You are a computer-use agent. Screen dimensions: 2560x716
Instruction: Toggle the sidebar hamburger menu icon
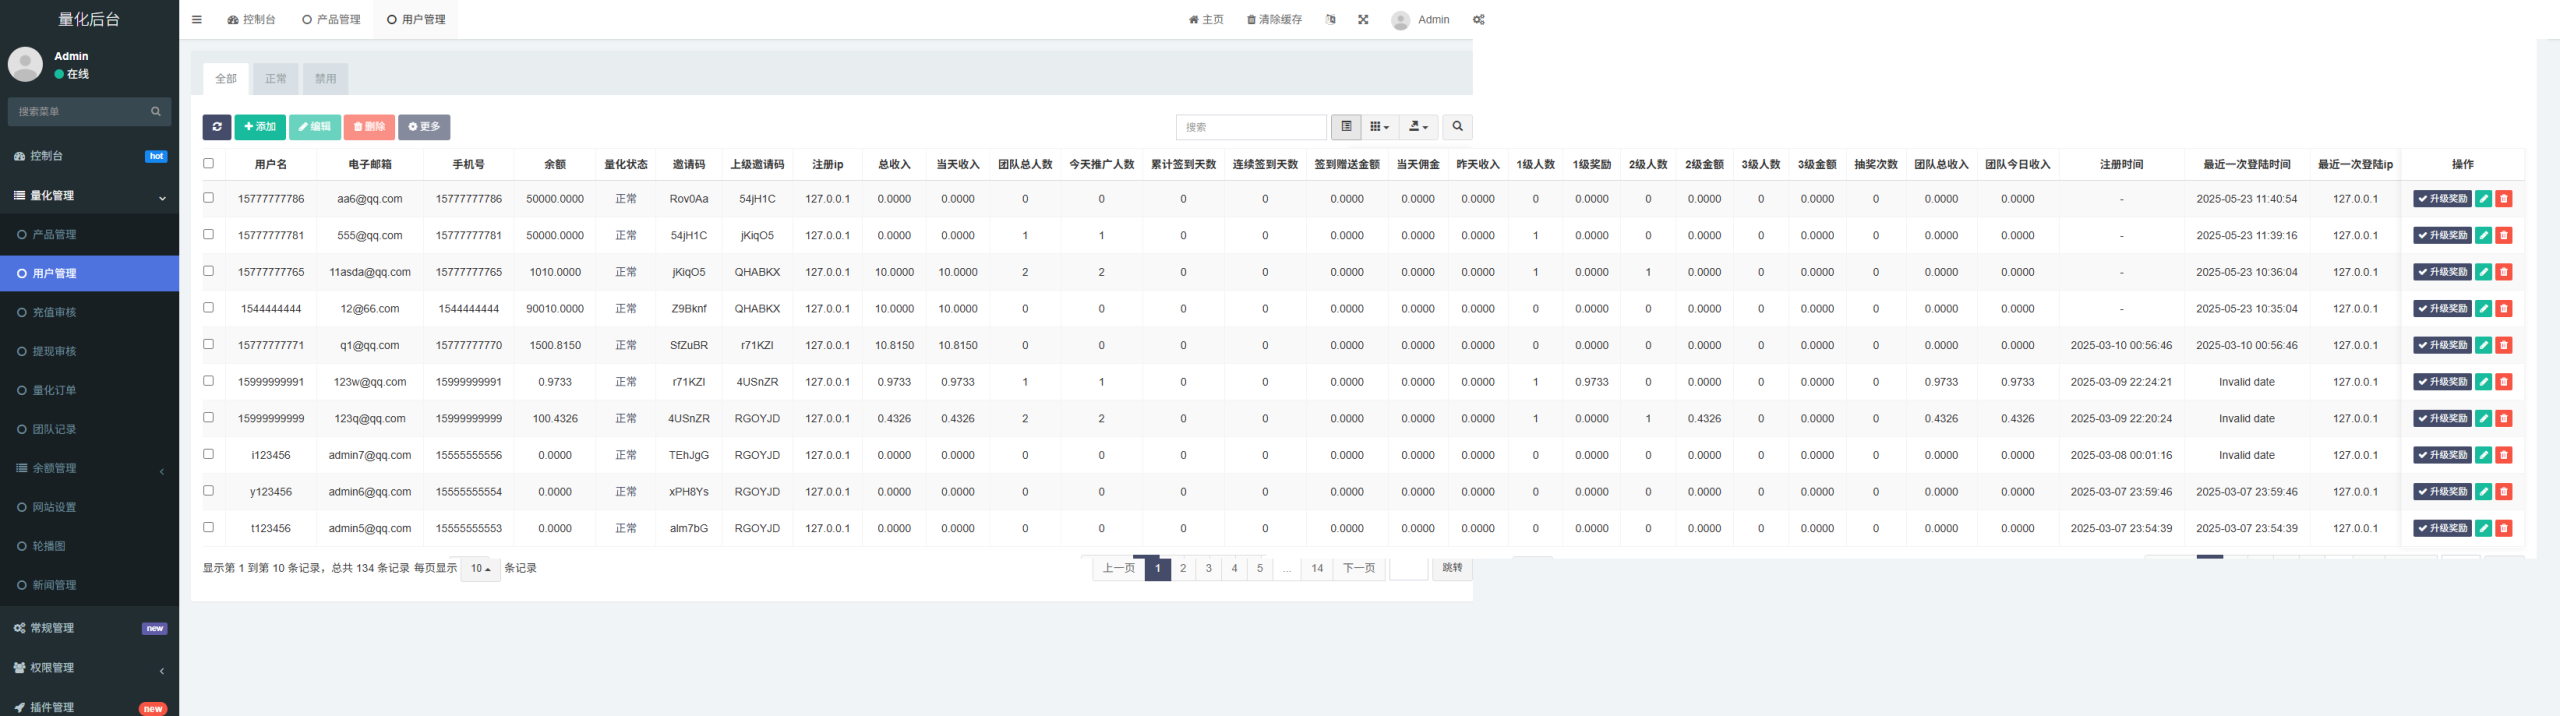(x=197, y=20)
